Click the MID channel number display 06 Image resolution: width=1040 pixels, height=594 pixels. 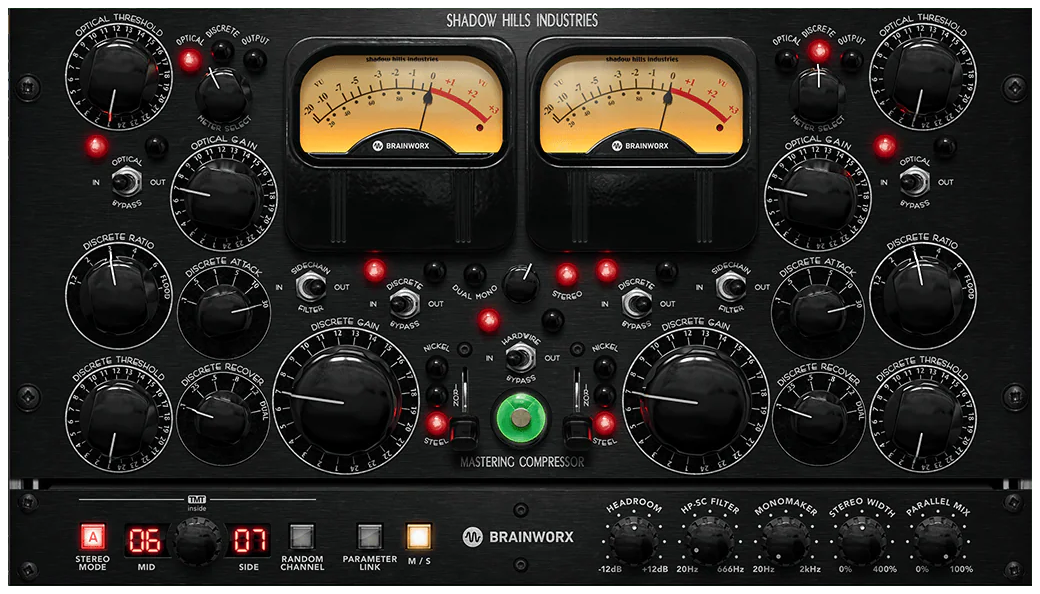(145, 540)
